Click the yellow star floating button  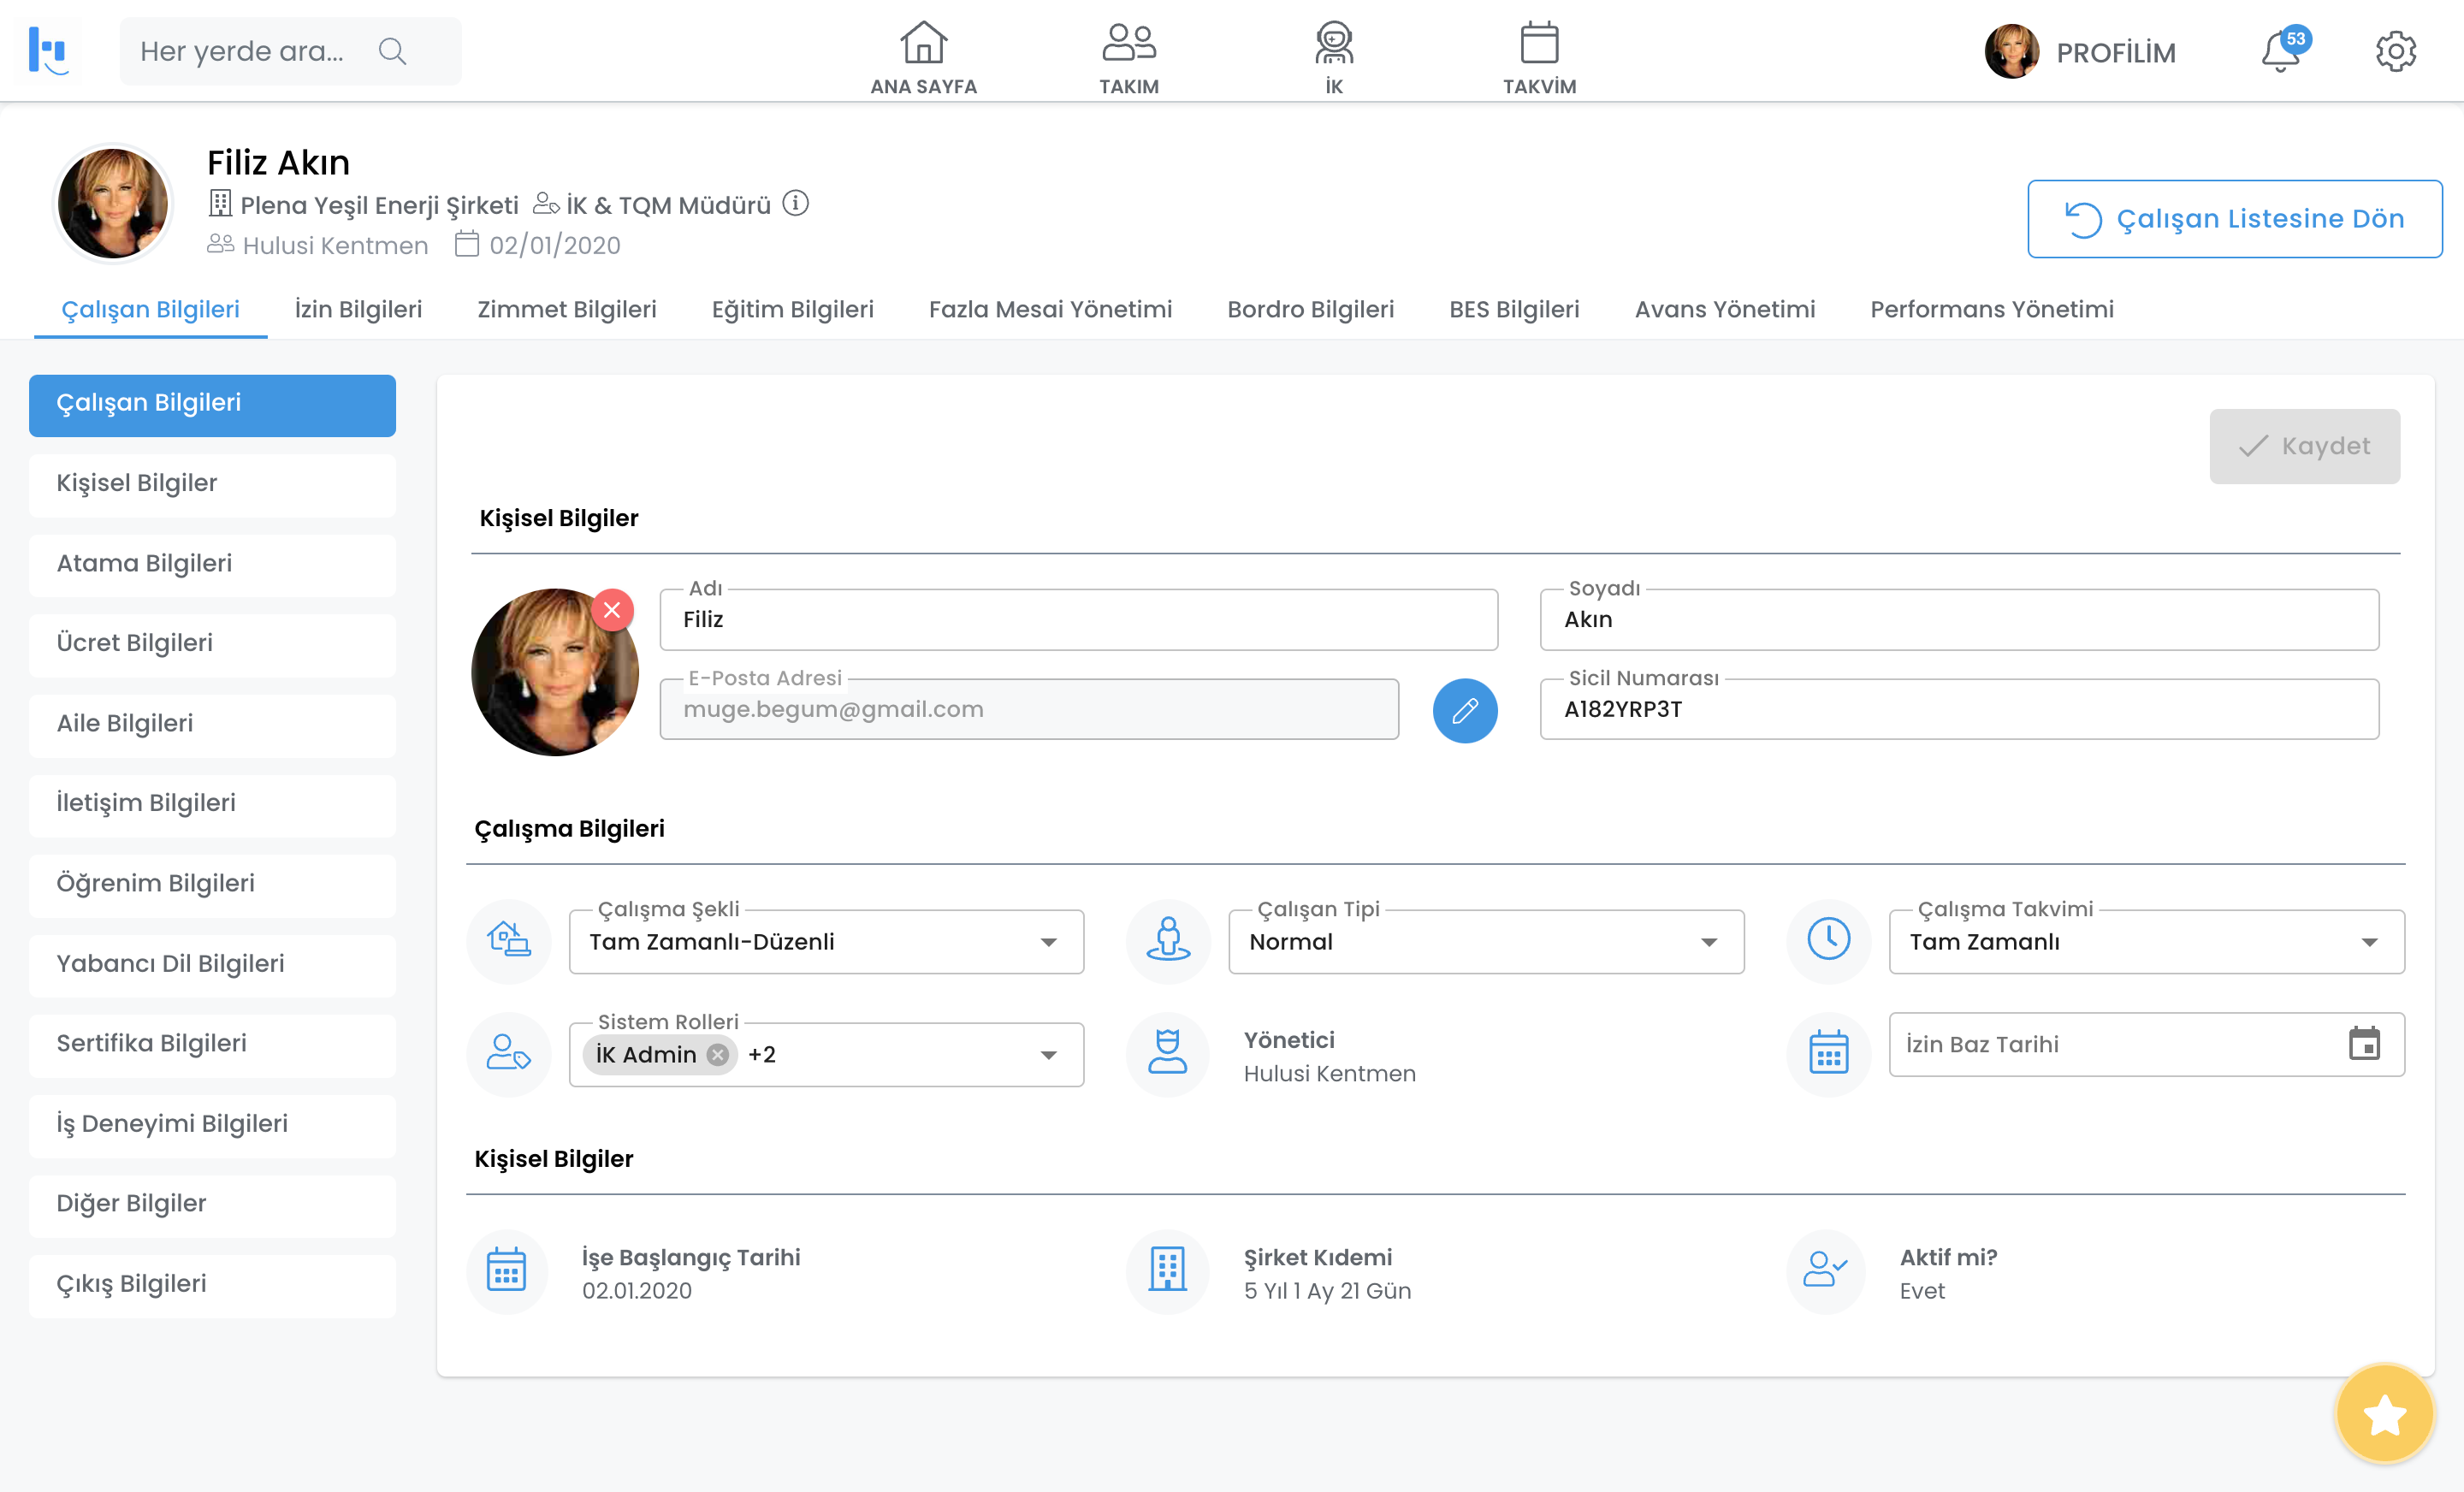(x=2384, y=1414)
